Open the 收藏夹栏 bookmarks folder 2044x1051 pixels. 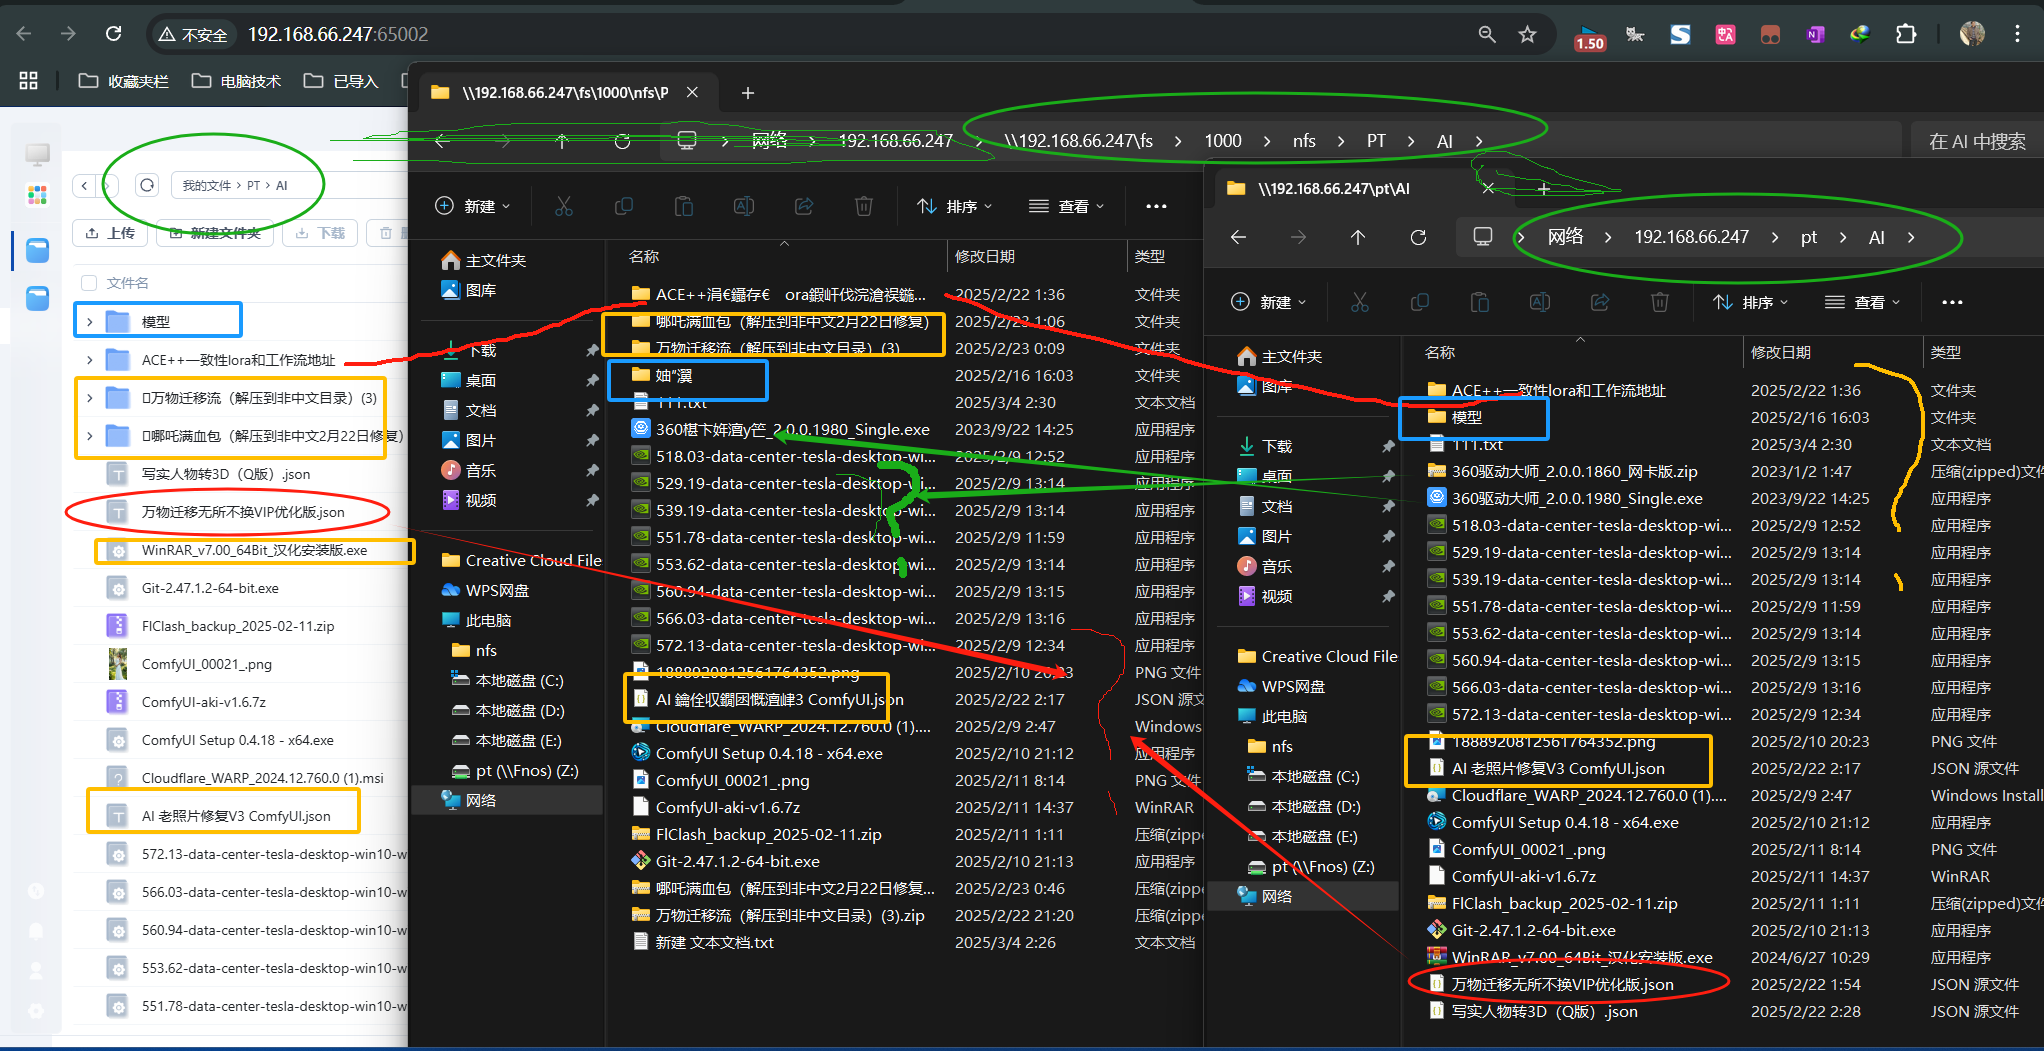coord(124,81)
